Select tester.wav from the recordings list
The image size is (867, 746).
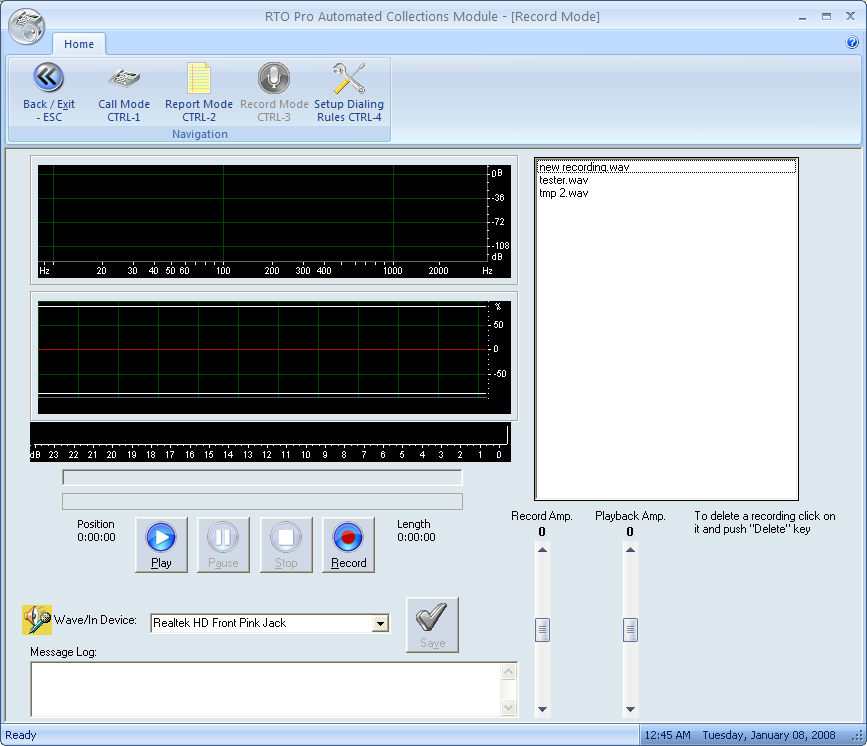tap(563, 180)
